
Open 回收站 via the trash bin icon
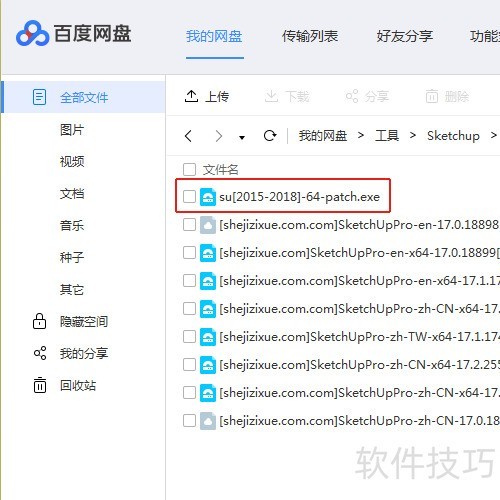click(40, 385)
